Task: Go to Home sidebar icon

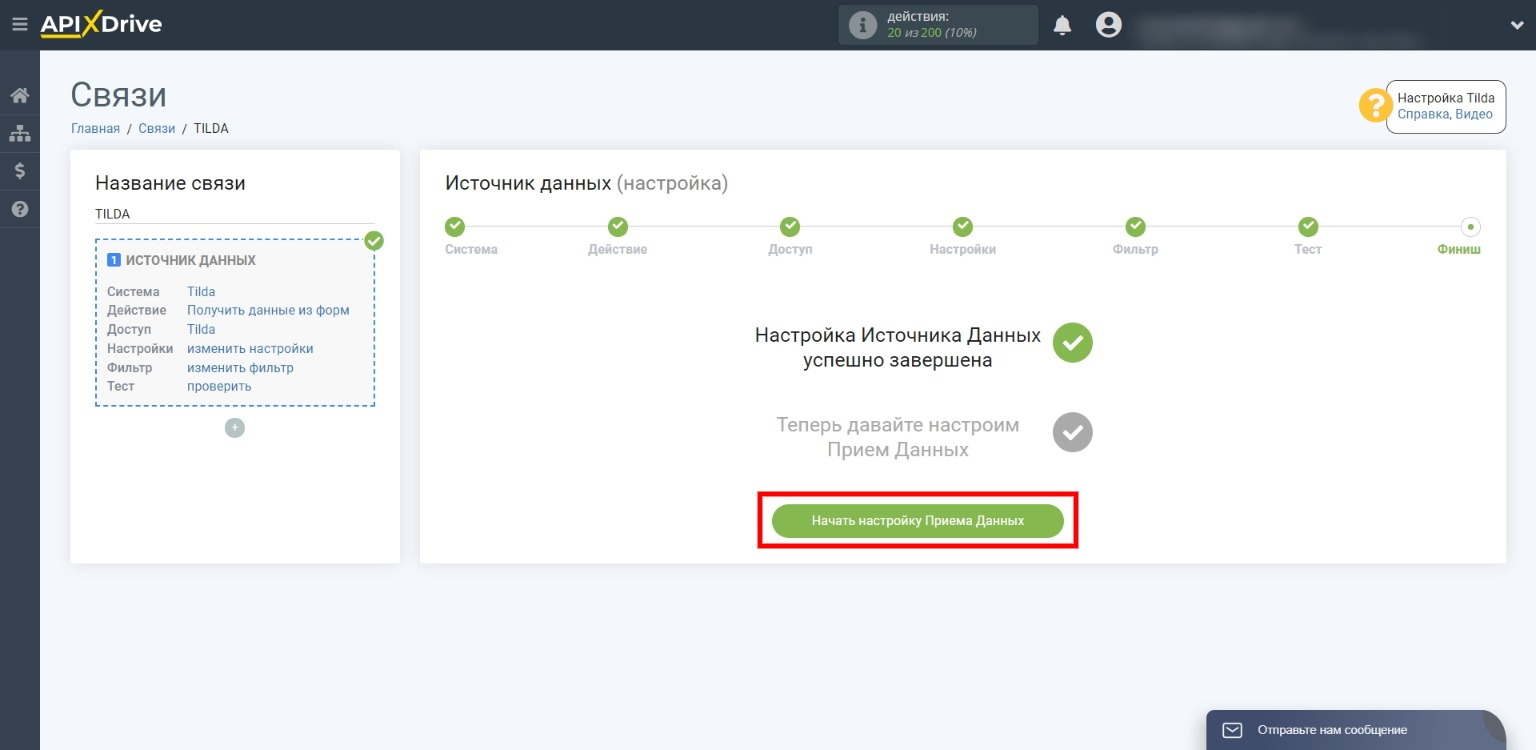Action: [x=19, y=96]
